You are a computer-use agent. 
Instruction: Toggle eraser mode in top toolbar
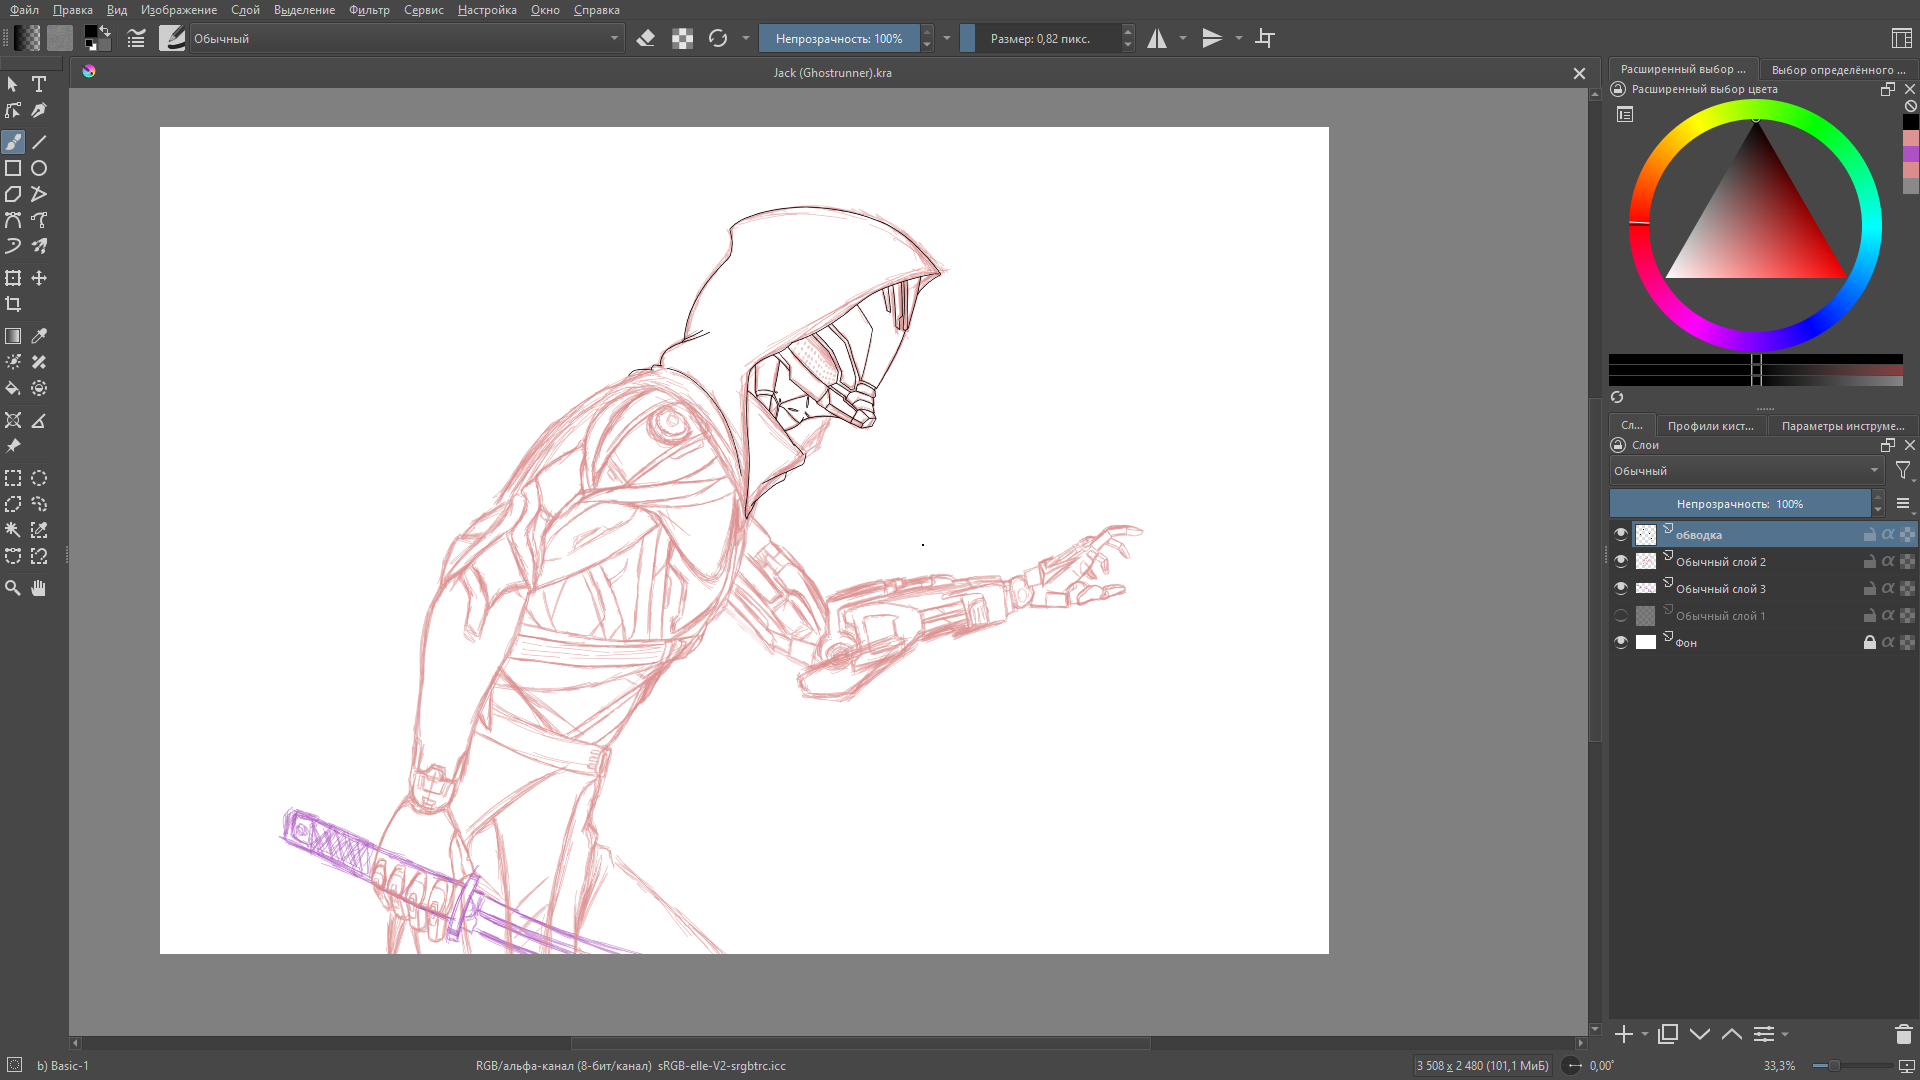[646, 39]
